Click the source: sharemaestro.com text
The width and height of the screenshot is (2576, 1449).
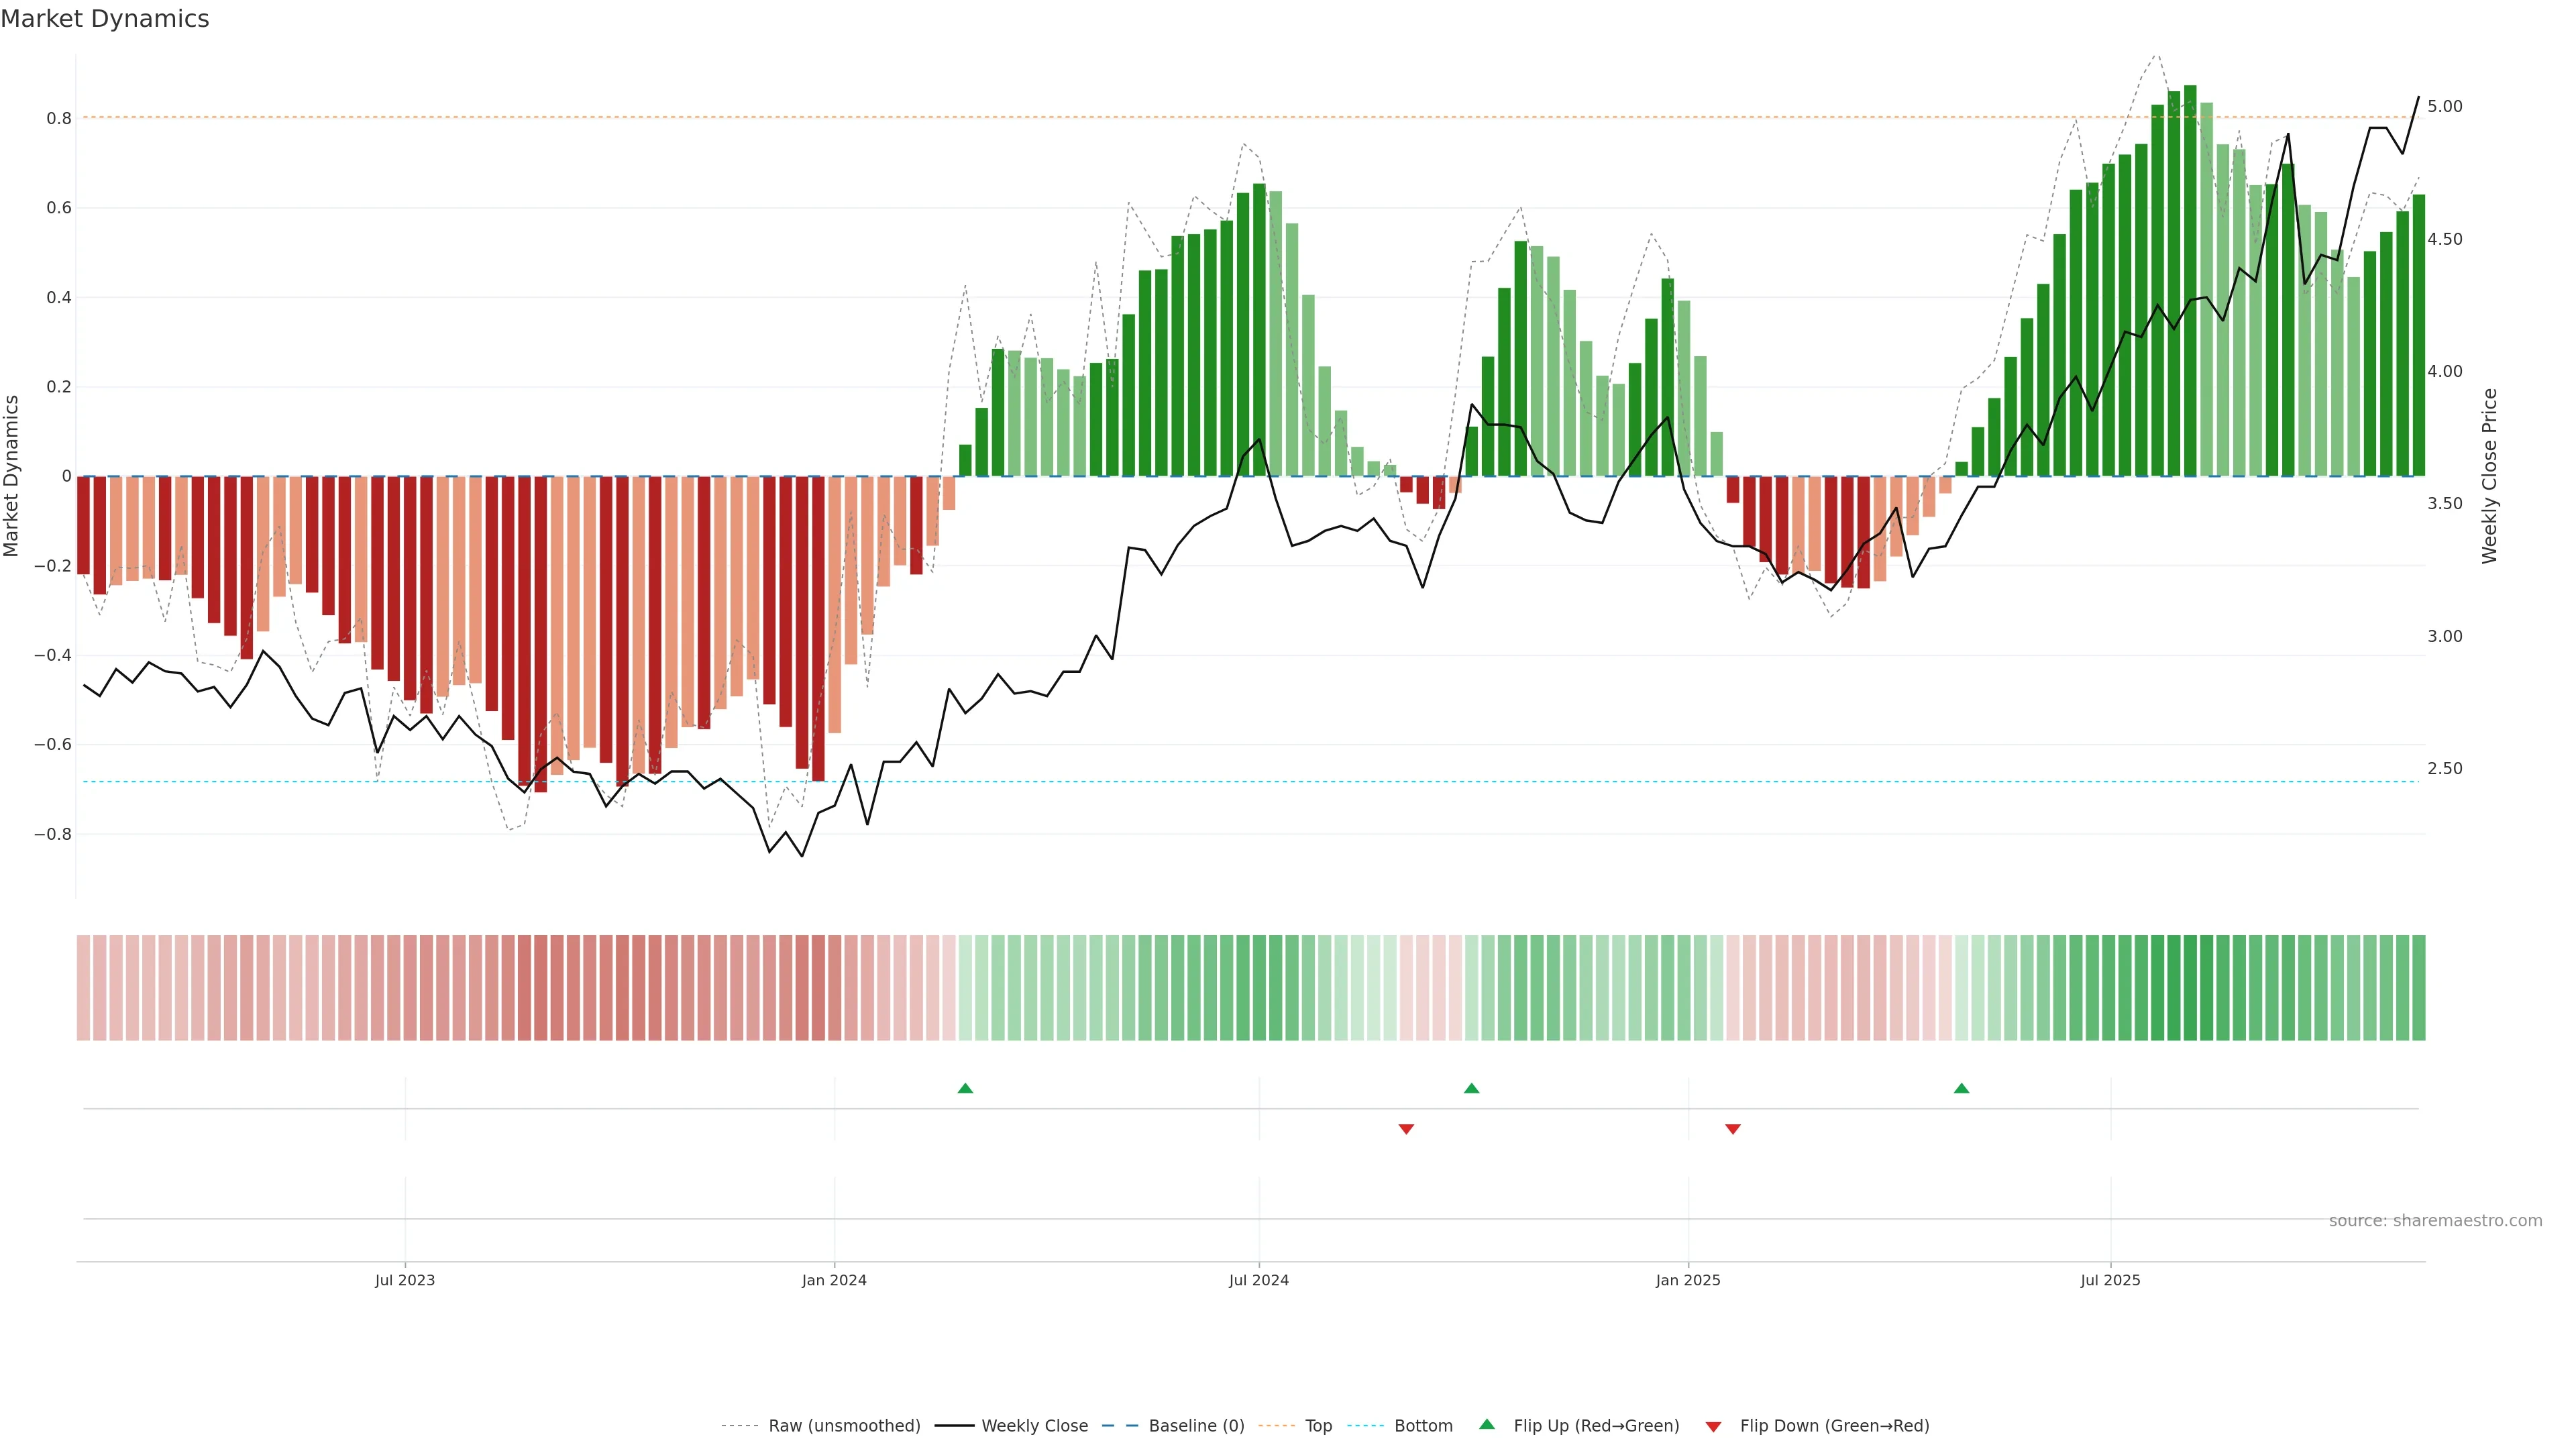[x=2435, y=1220]
